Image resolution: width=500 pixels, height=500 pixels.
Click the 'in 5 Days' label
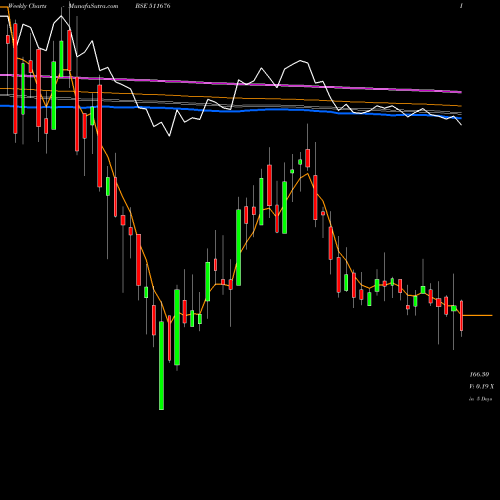(481, 399)
